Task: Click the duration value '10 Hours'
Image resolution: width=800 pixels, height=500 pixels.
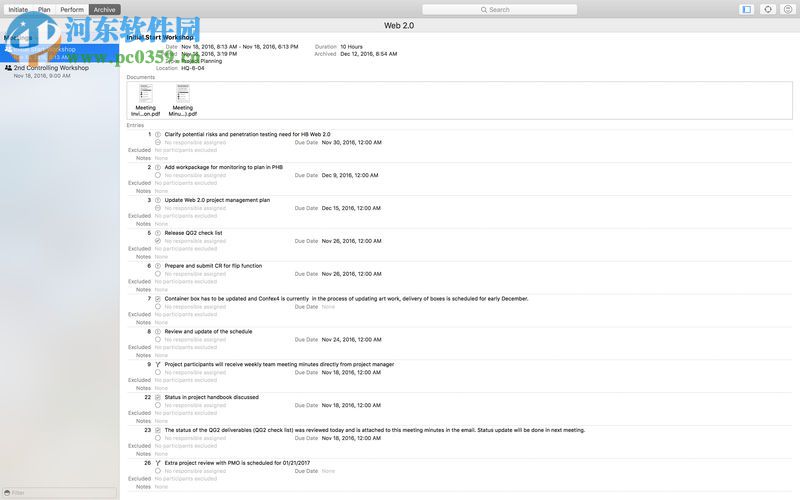Action: [x=352, y=47]
